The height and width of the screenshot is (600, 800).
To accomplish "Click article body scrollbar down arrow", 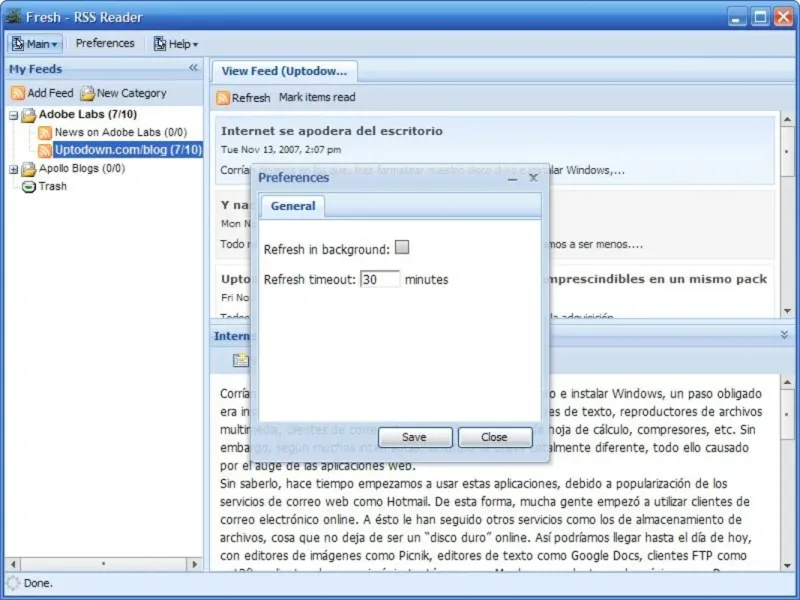I will point(787,565).
